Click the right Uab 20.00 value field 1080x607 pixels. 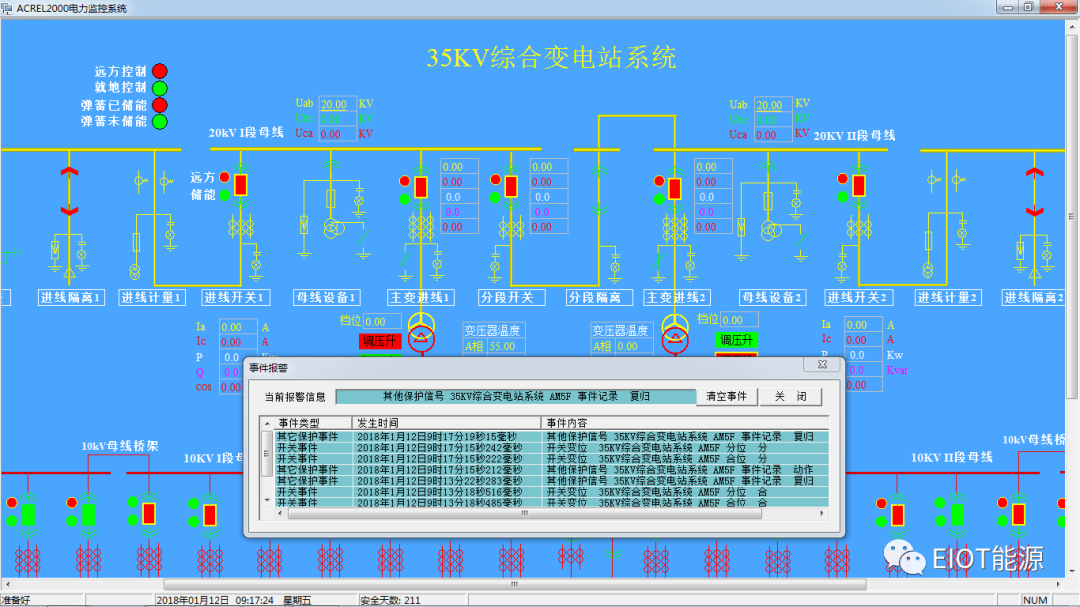pos(773,105)
